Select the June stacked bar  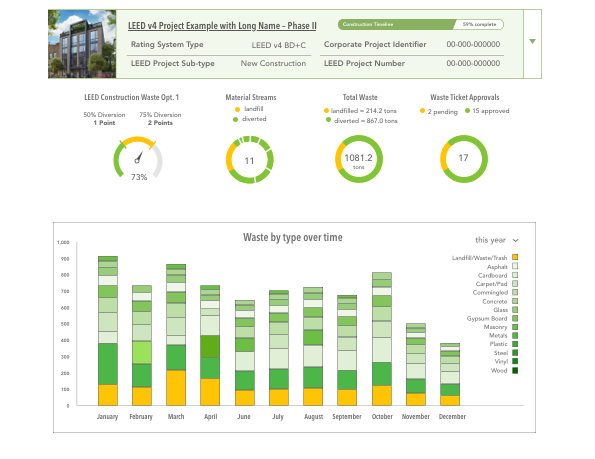point(245,353)
